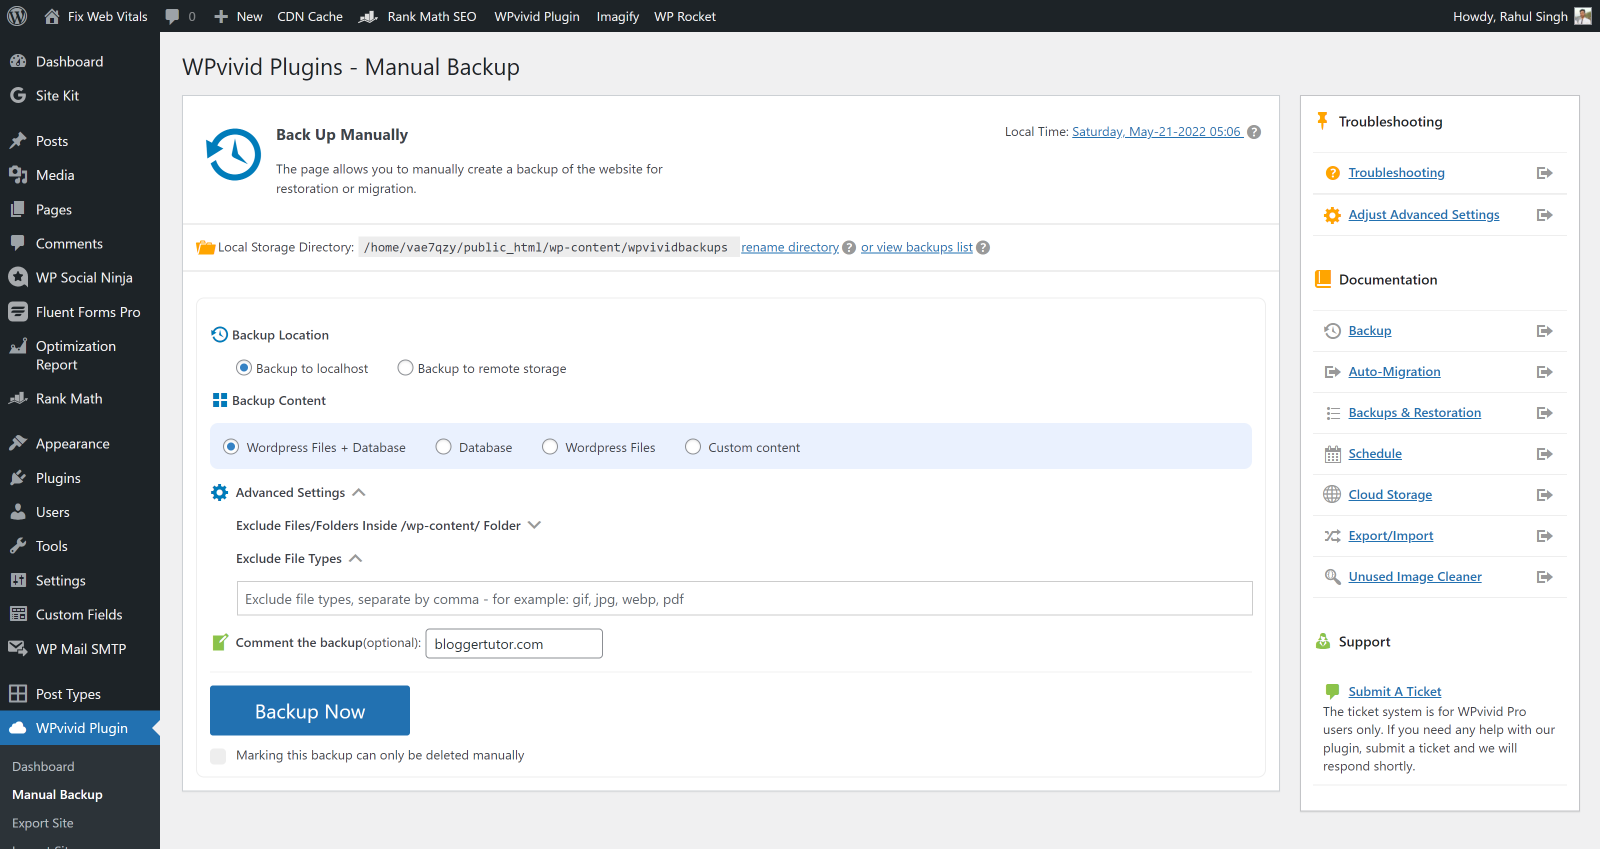The width and height of the screenshot is (1600, 849).
Task: Open Custom Fields in the sidebar
Action: coord(80,615)
